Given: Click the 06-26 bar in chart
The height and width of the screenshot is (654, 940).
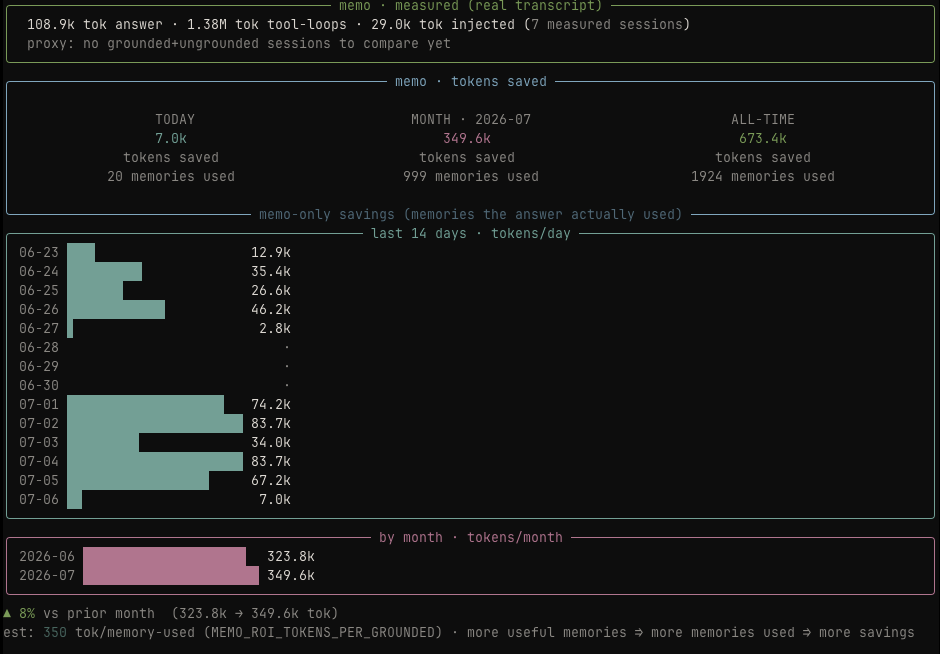Looking at the screenshot, I should point(116,309).
